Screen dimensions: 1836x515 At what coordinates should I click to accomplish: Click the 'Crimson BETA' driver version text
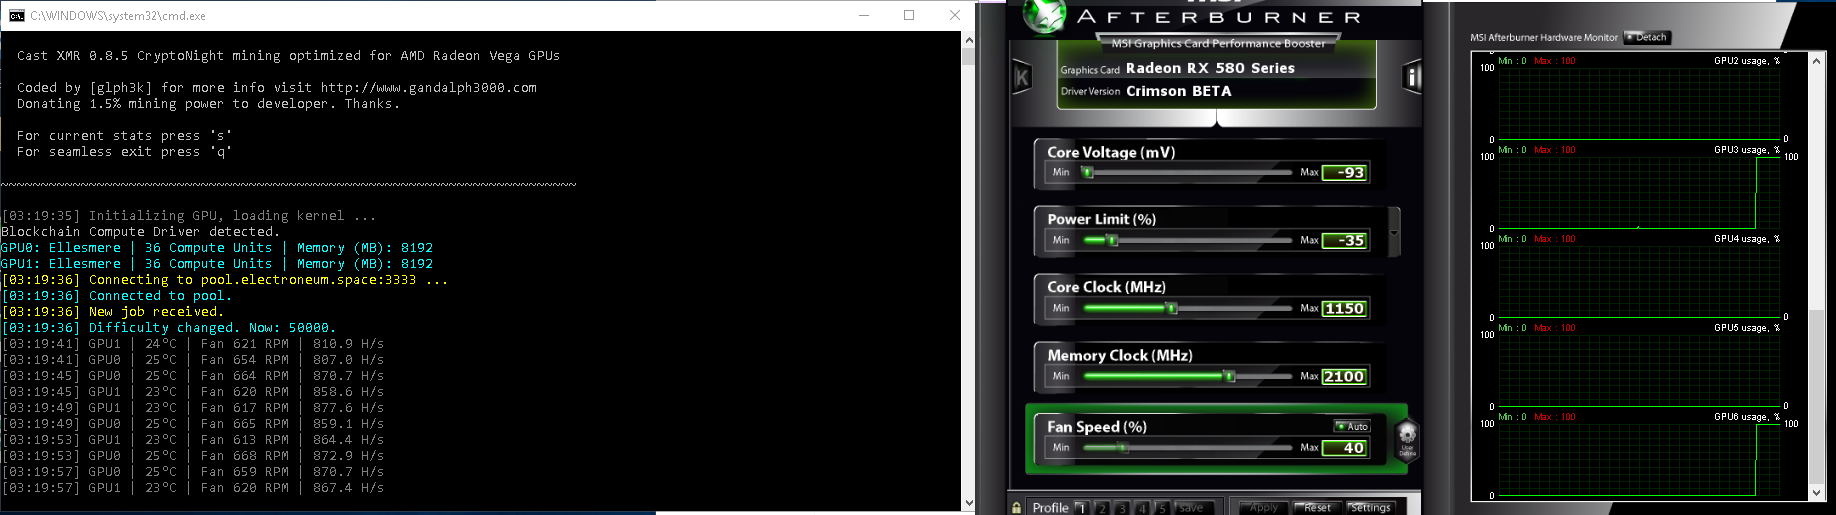coord(1179,91)
